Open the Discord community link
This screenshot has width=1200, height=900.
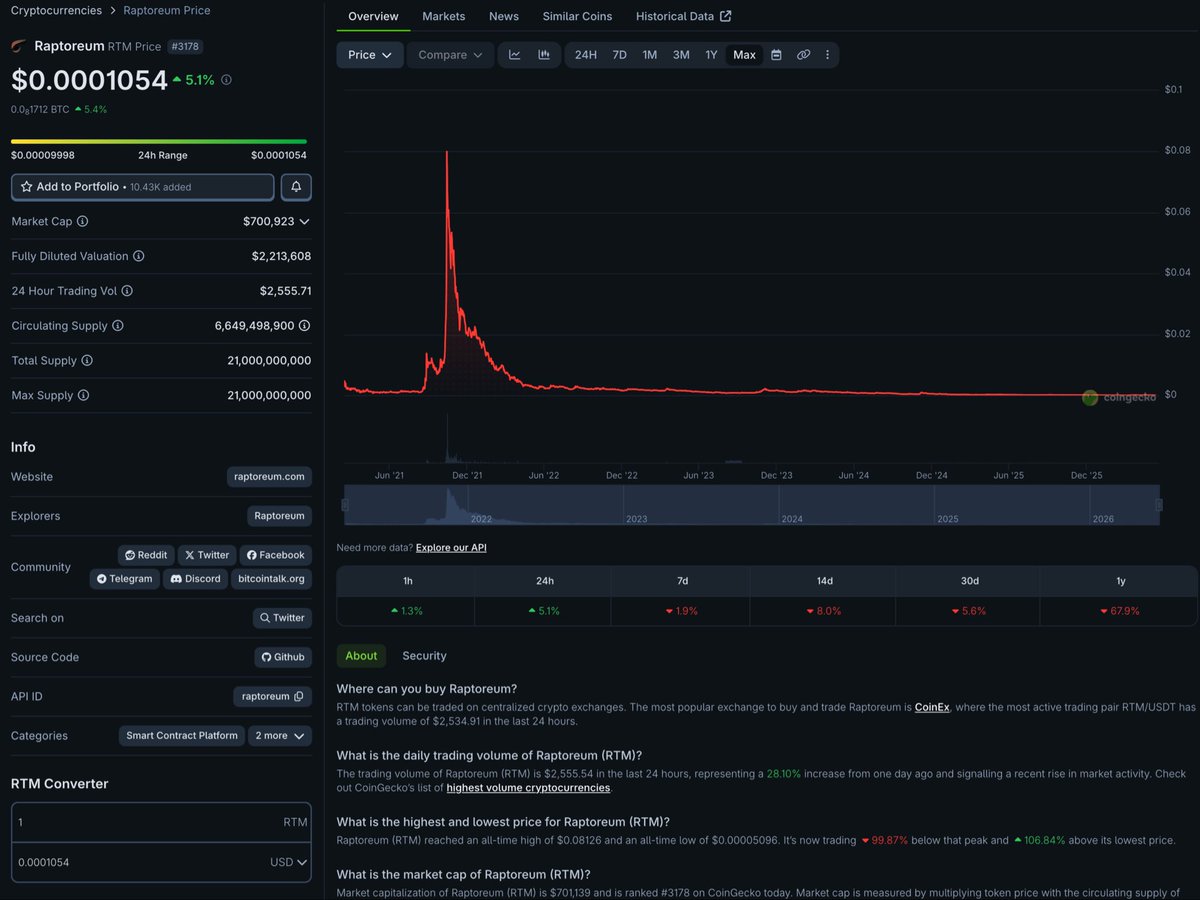click(x=195, y=579)
